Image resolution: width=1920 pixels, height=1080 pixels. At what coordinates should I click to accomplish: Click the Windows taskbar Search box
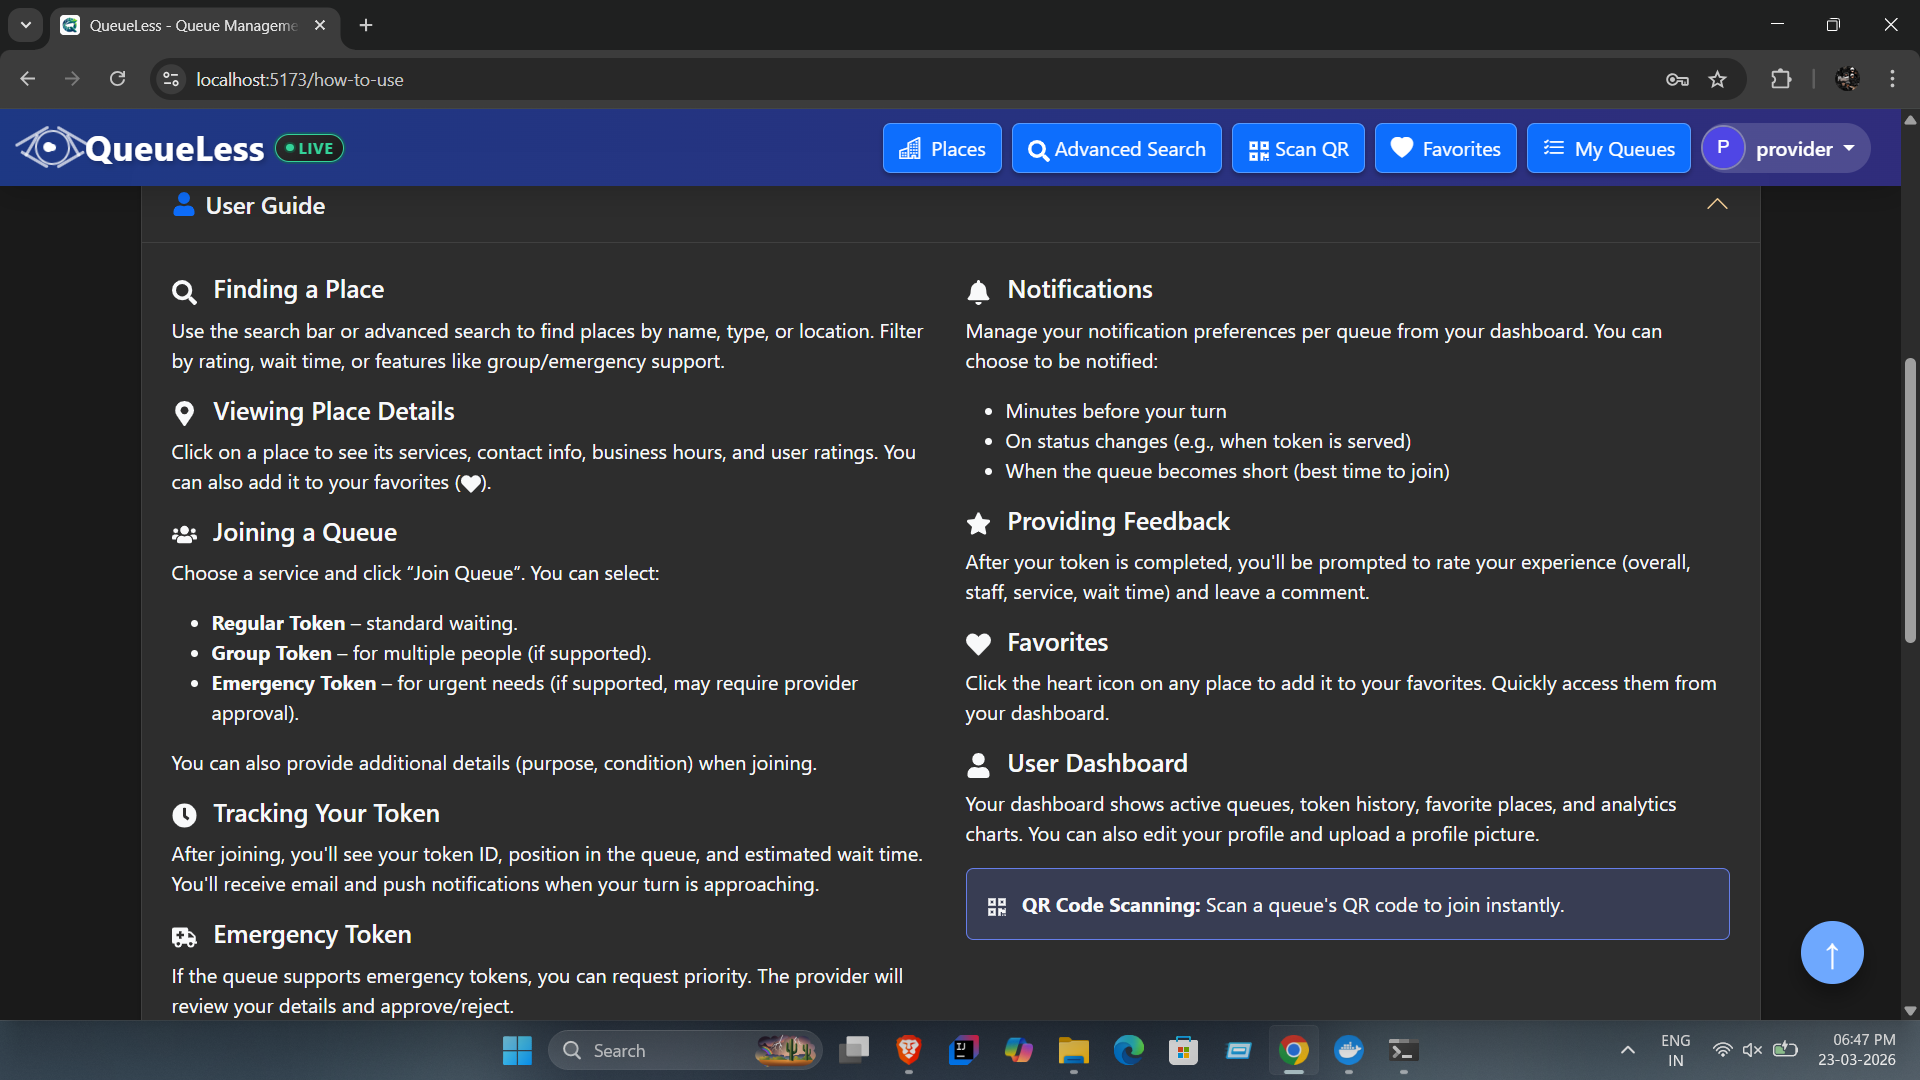(x=685, y=1051)
